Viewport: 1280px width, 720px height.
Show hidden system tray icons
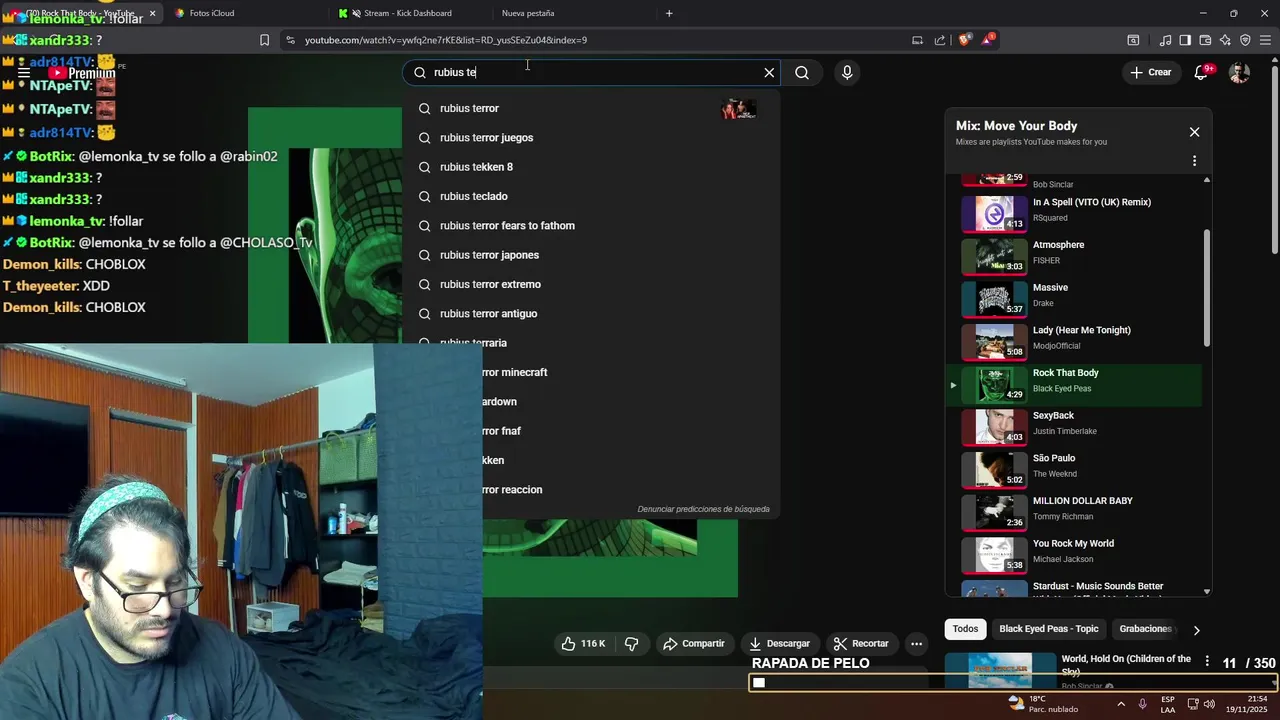(x=1121, y=704)
